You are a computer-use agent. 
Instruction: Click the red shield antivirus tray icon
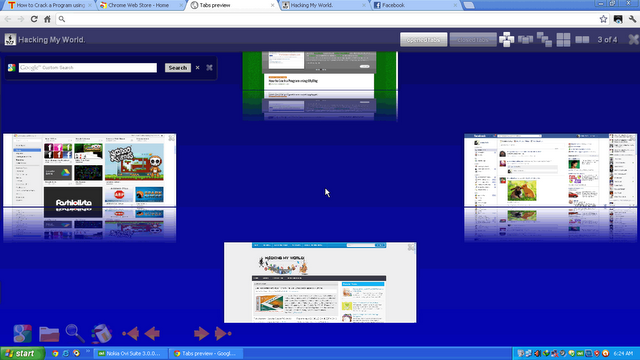pos(597,353)
